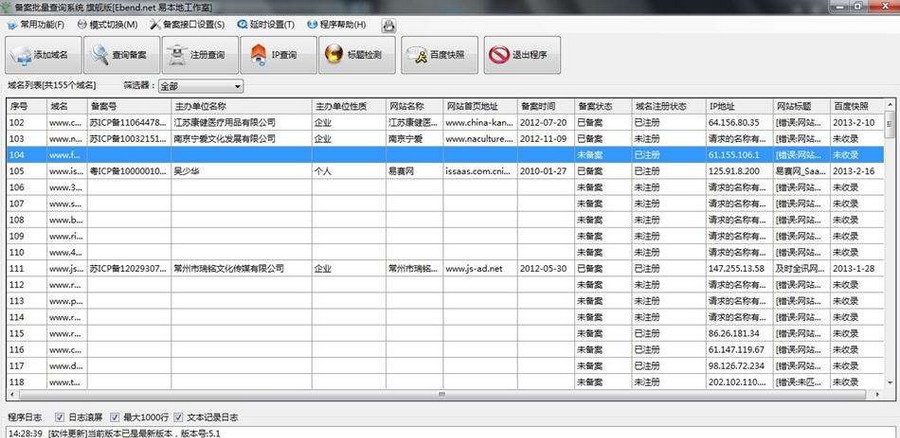Open the 程序帮助(H) menu

336,25
